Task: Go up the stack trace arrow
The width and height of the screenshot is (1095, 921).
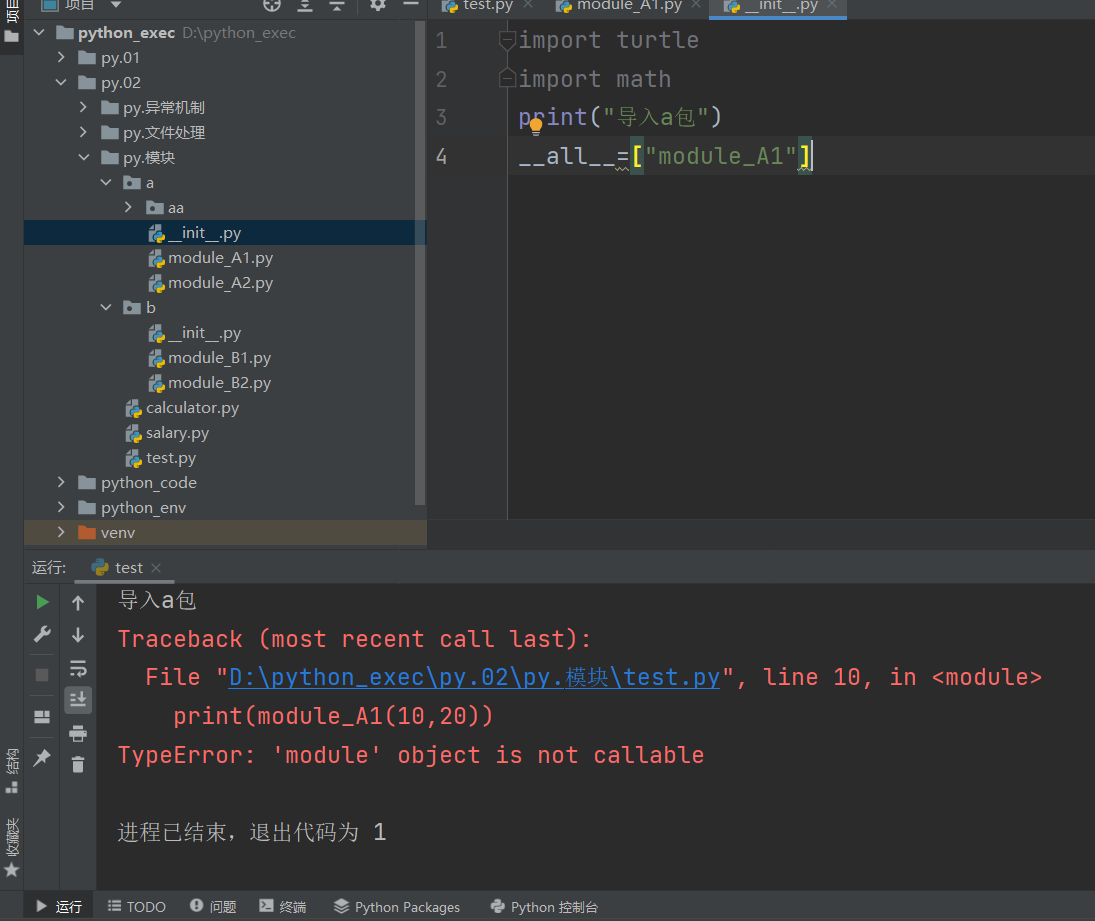Action: click(78, 603)
